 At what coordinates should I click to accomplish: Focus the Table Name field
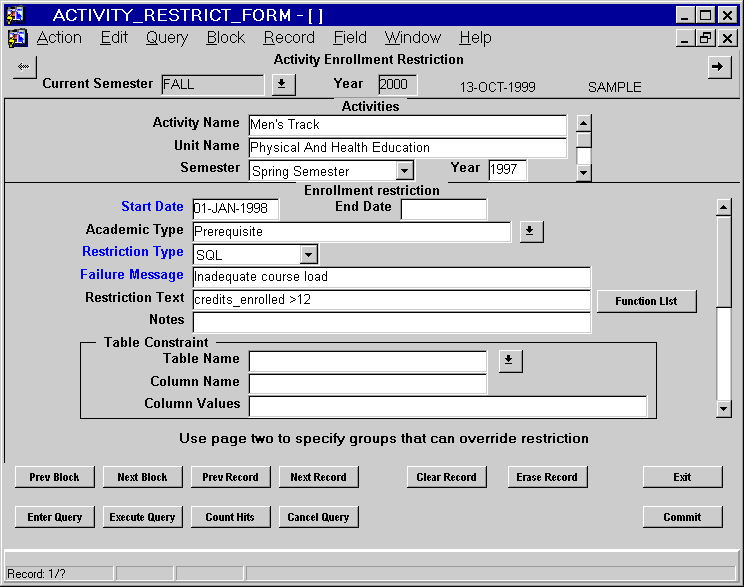click(368, 361)
